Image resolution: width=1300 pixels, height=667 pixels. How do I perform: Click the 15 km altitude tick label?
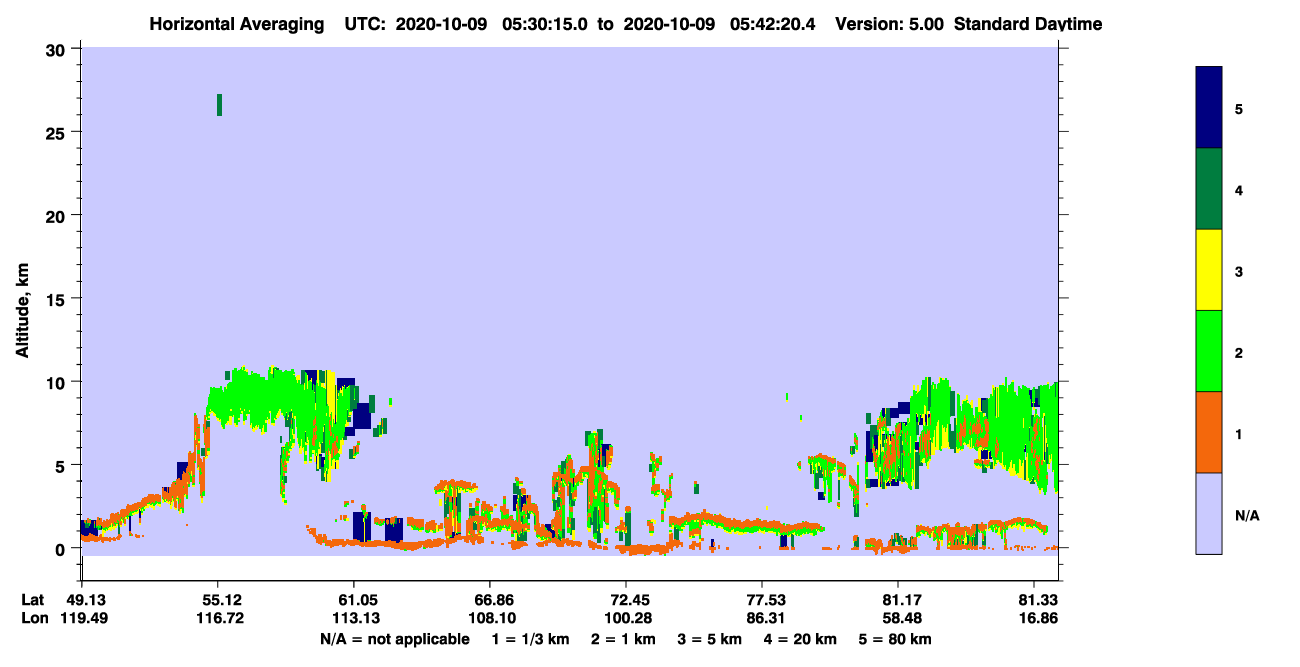[x=58, y=299]
